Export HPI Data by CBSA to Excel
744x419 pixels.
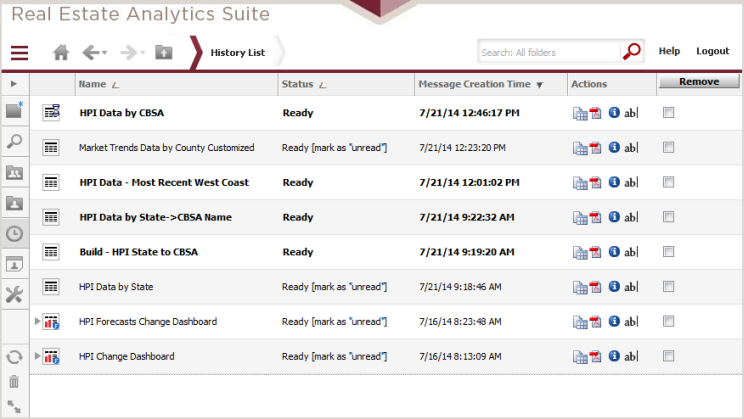pos(580,113)
